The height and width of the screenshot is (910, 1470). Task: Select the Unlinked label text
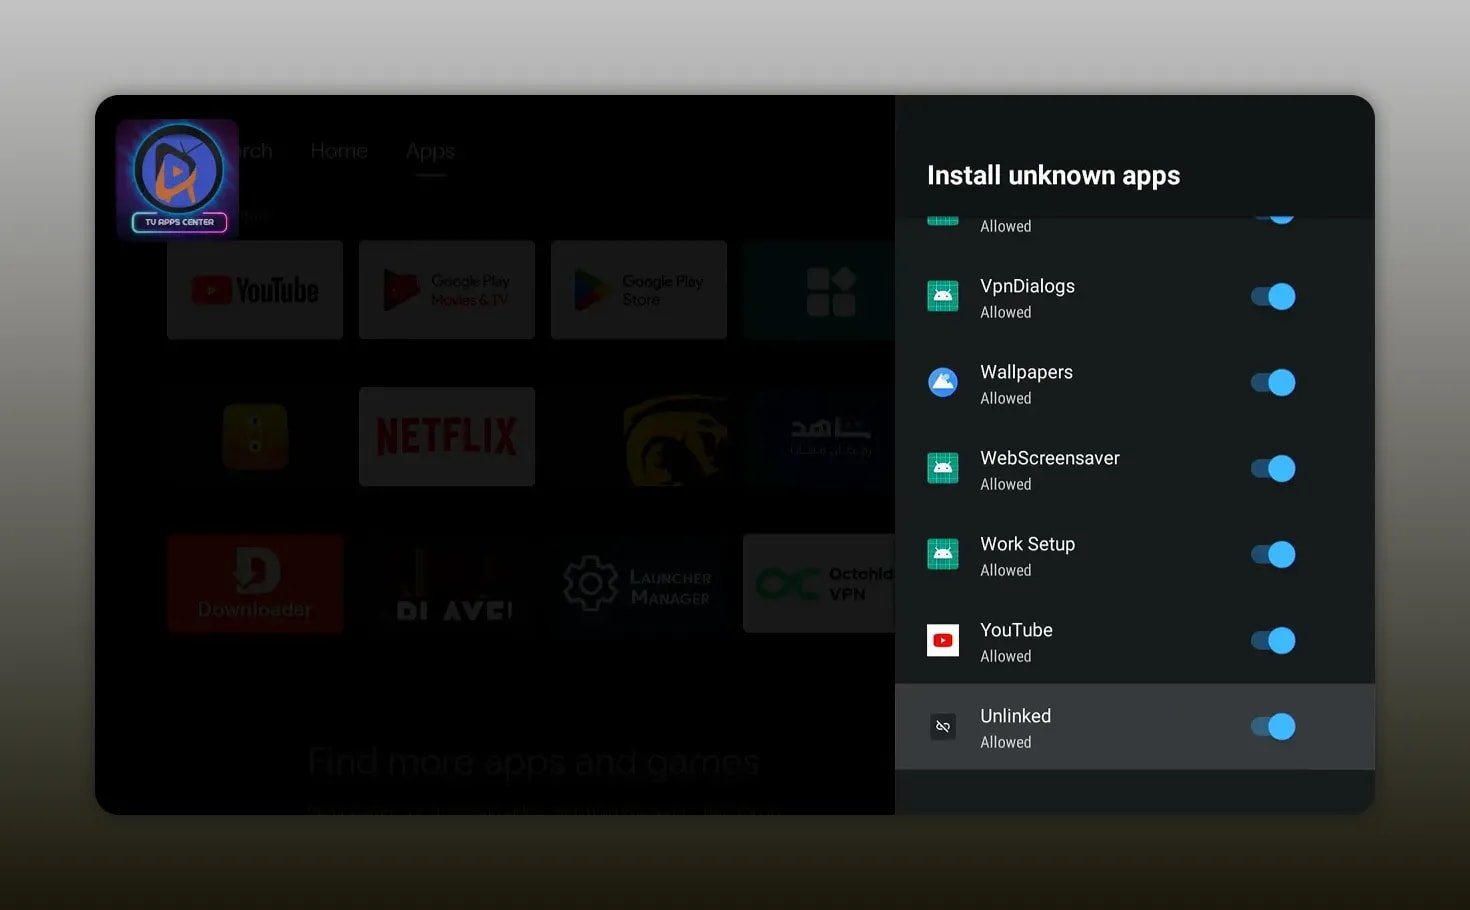click(x=1015, y=716)
